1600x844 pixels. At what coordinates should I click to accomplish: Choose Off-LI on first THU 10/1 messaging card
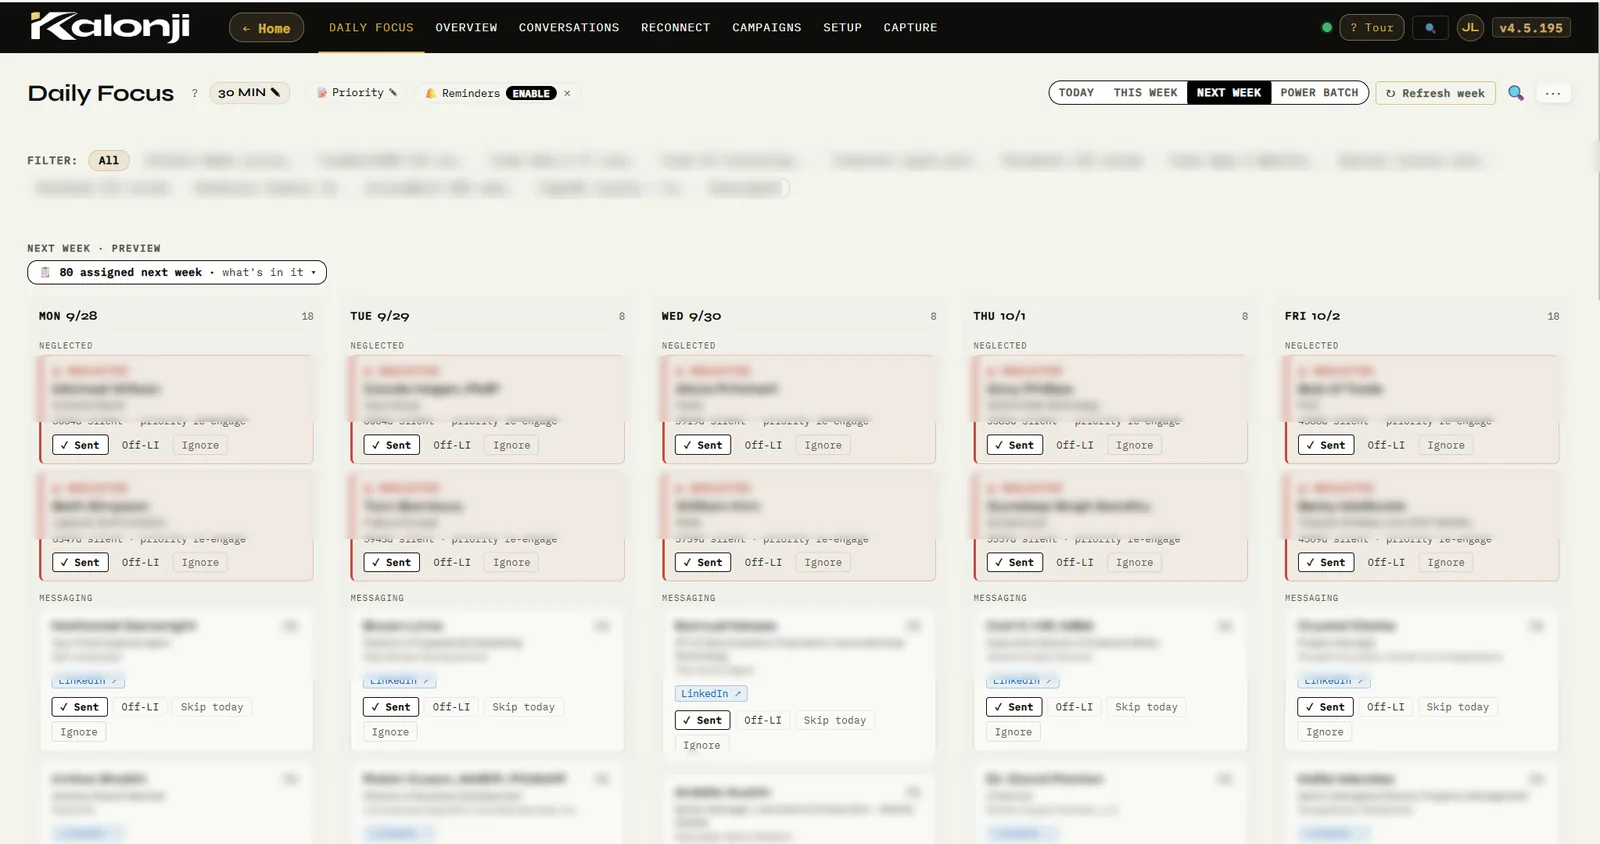[x=1075, y=707]
